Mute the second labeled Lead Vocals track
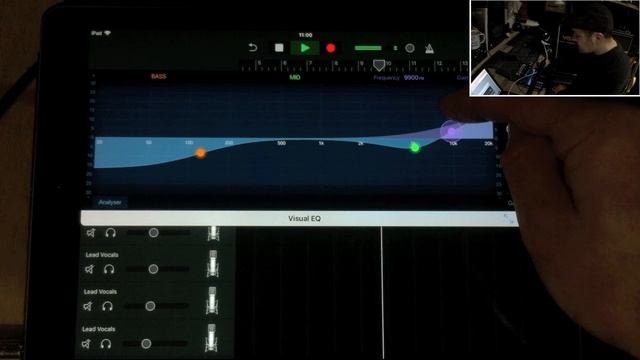This screenshot has height=360, width=640. [87, 306]
